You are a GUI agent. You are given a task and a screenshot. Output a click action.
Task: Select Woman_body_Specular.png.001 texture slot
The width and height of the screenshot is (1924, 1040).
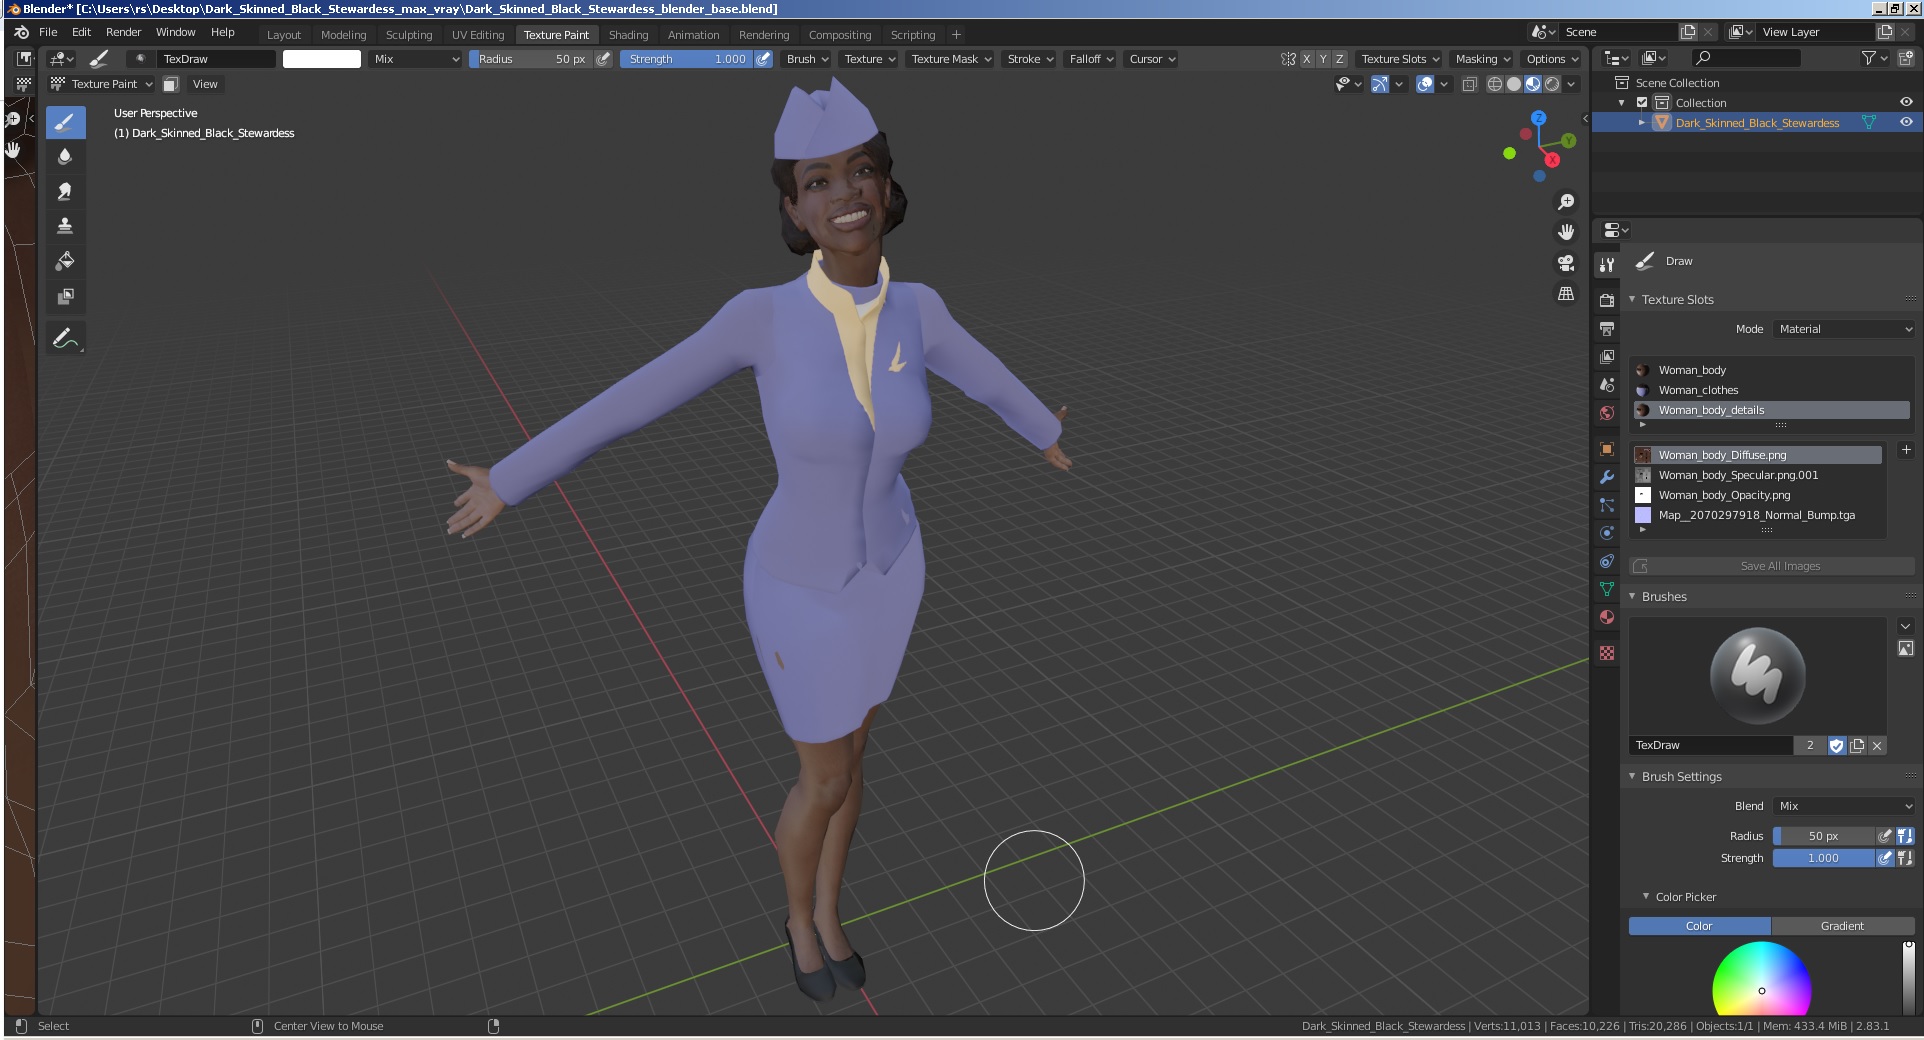[1758, 475]
